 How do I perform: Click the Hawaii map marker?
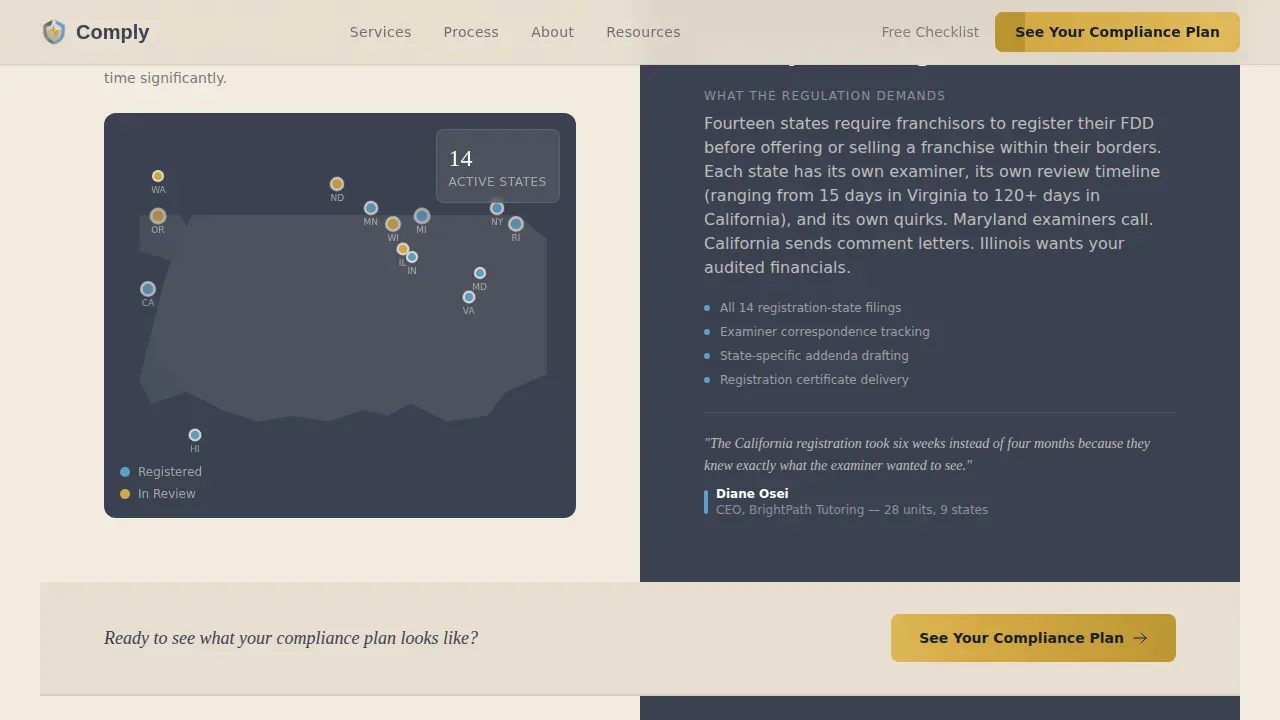(195, 435)
